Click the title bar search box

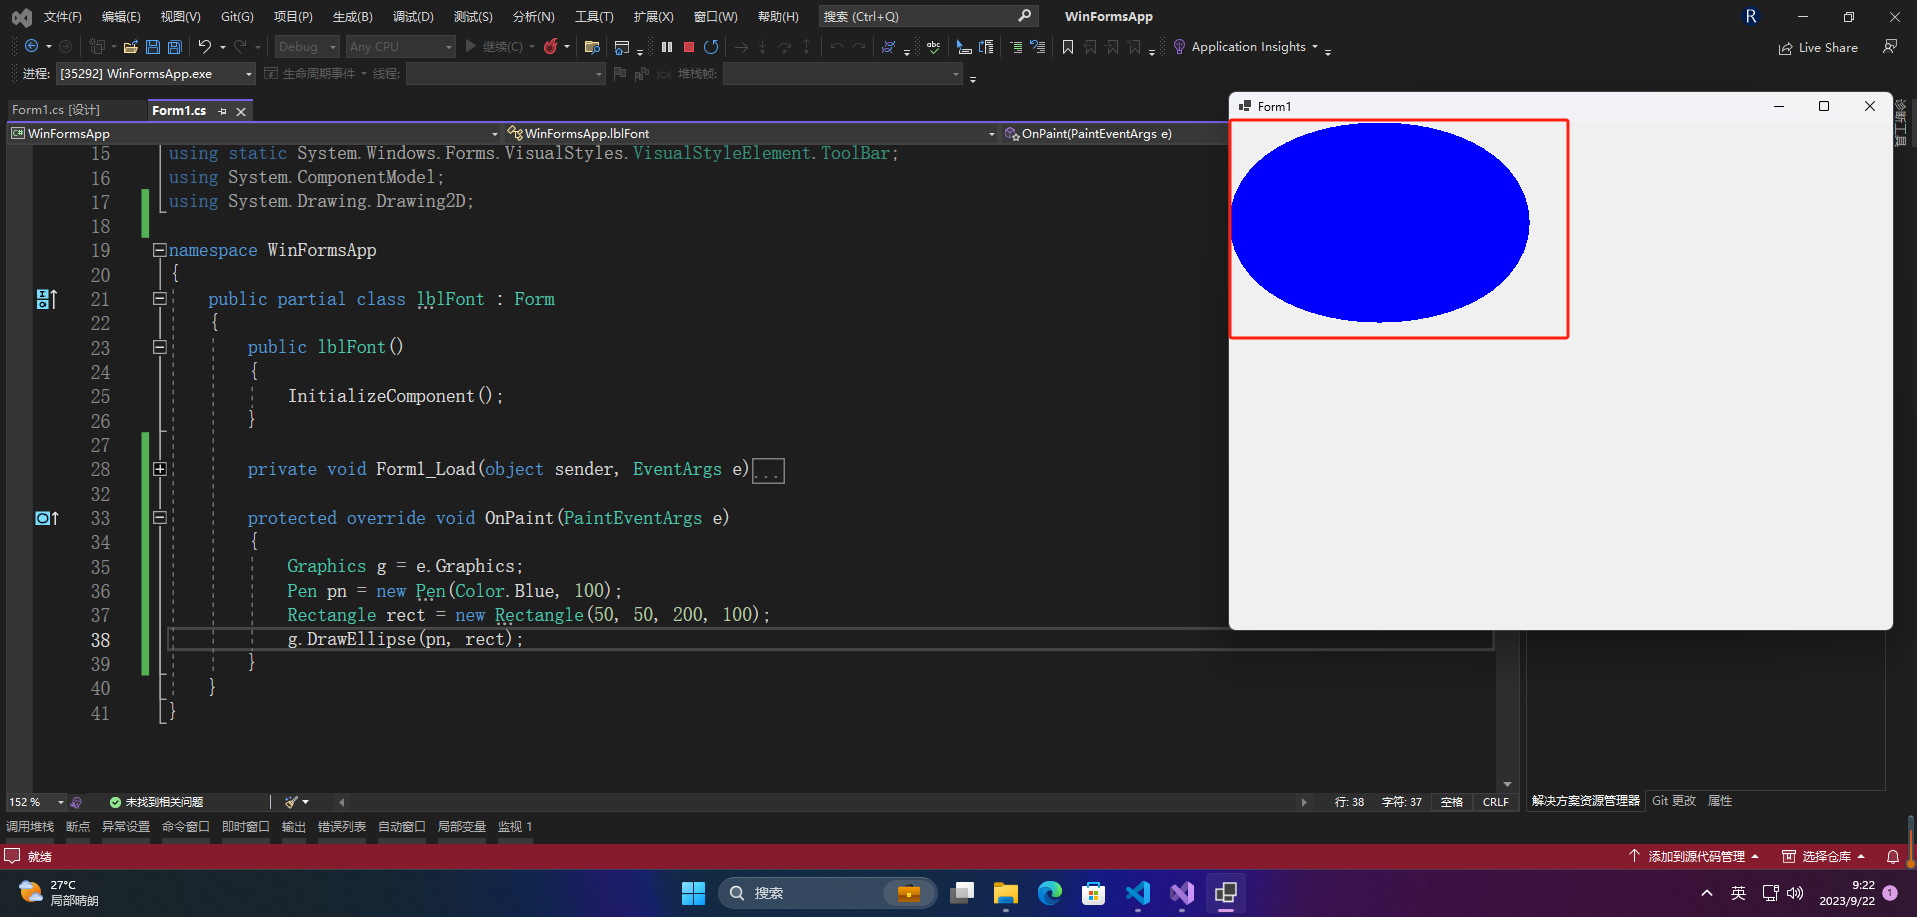coord(927,16)
